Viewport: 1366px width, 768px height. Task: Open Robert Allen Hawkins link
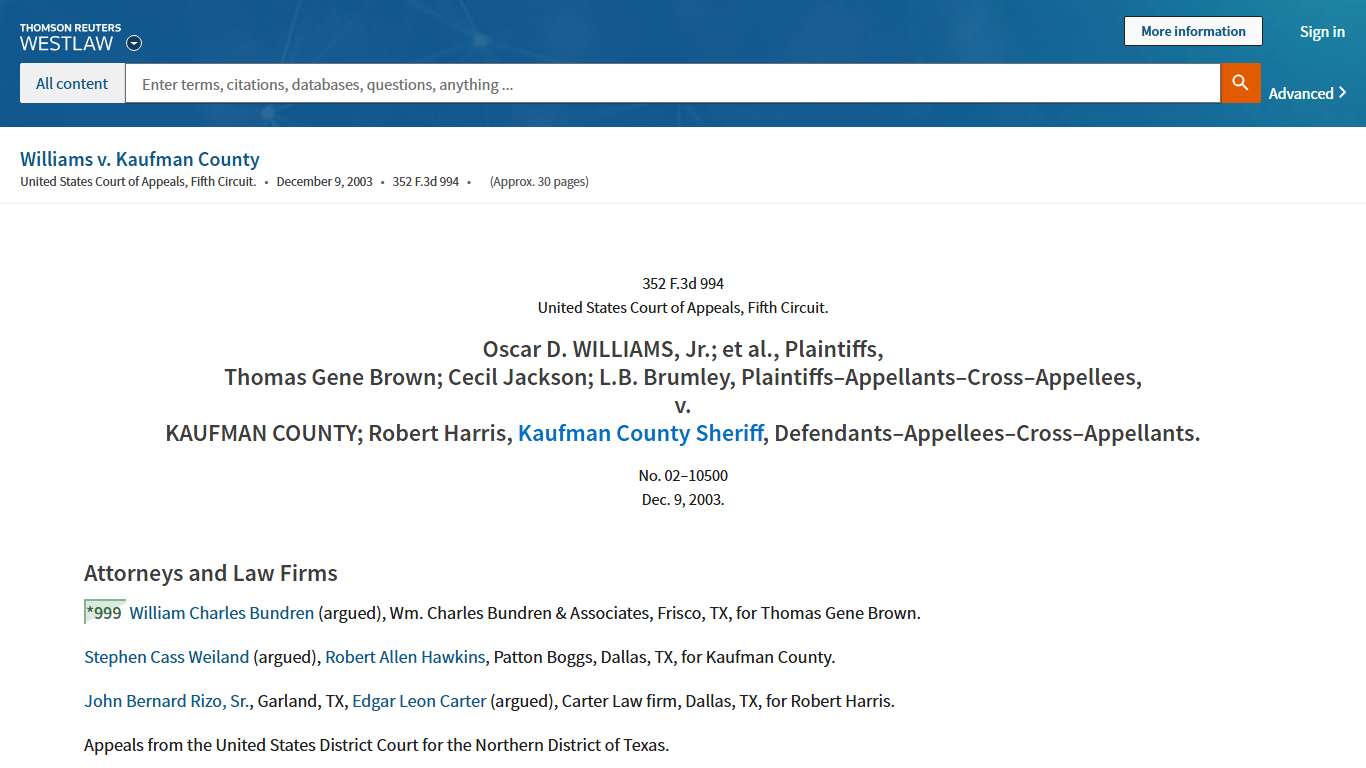point(405,657)
